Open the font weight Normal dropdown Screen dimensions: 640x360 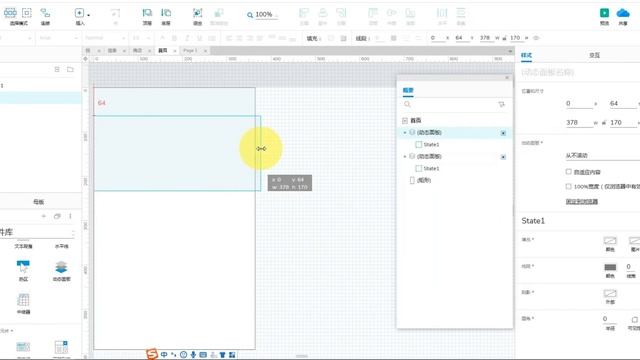click(104, 38)
